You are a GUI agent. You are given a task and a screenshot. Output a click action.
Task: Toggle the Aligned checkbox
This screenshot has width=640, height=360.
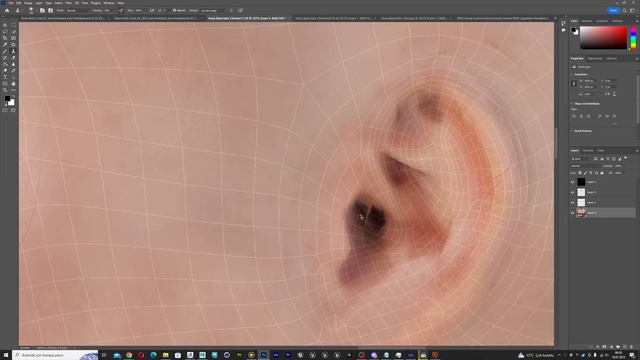point(174,11)
